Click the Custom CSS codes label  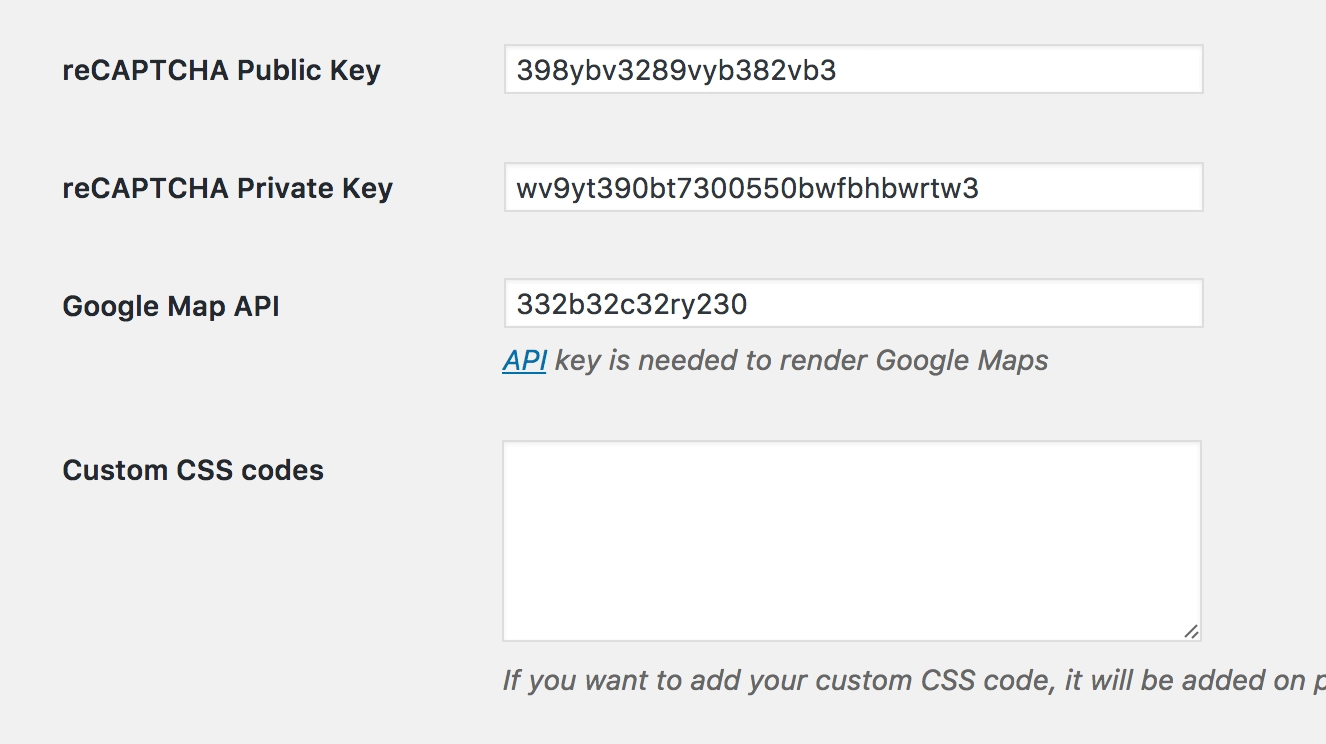click(193, 470)
